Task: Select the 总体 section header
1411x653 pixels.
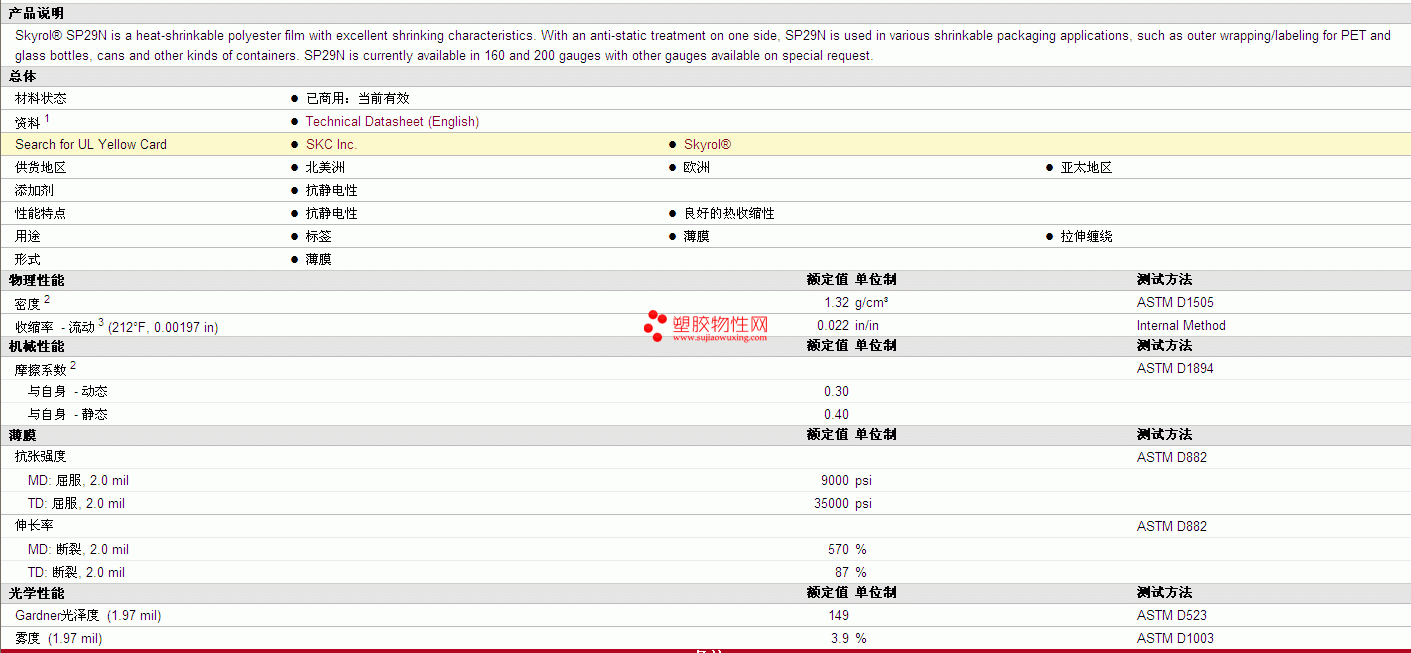Action: [x=22, y=77]
